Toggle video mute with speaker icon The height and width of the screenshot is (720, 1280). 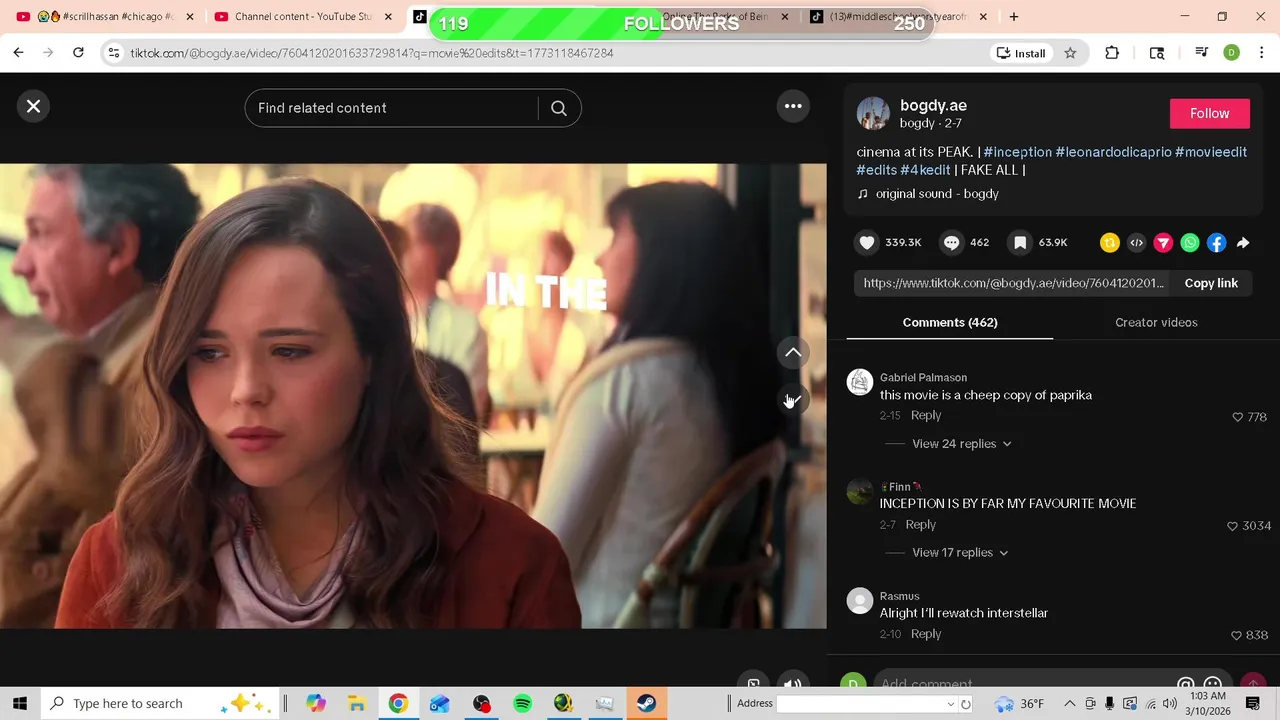tap(792, 685)
